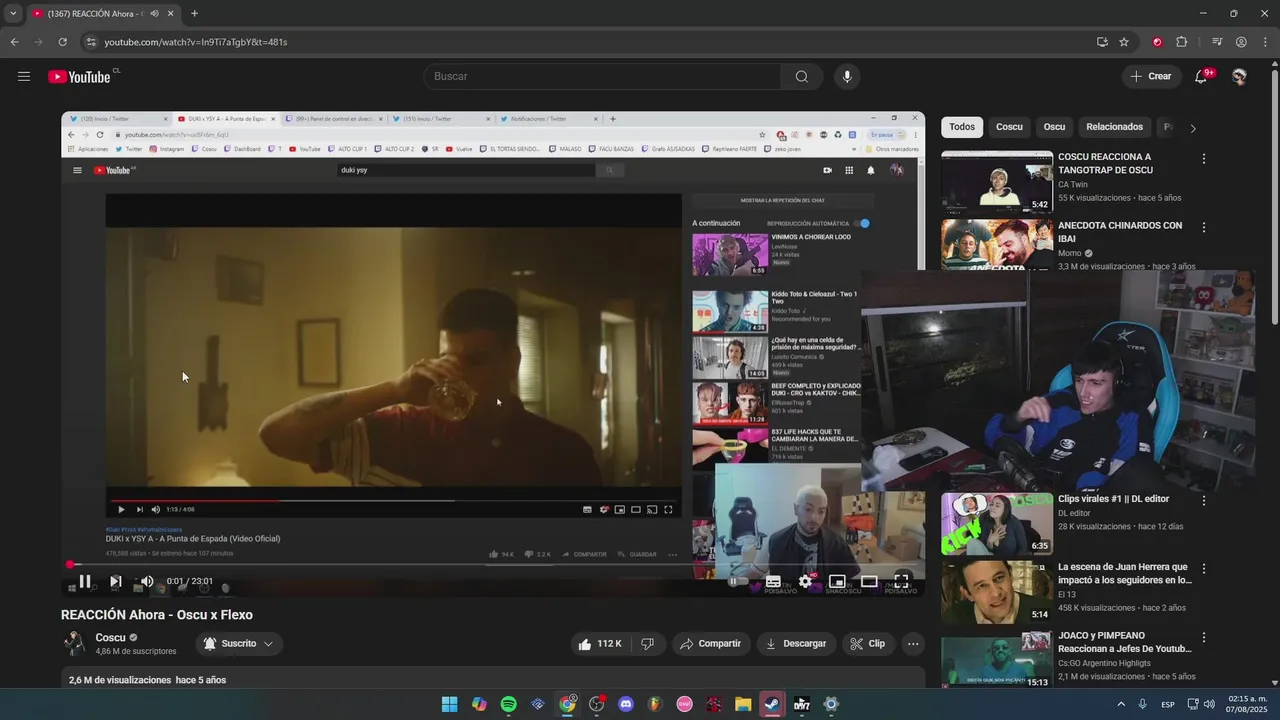The width and height of the screenshot is (1280, 720).
Task: Seek in the red video progress bar
Action: click(x=493, y=565)
